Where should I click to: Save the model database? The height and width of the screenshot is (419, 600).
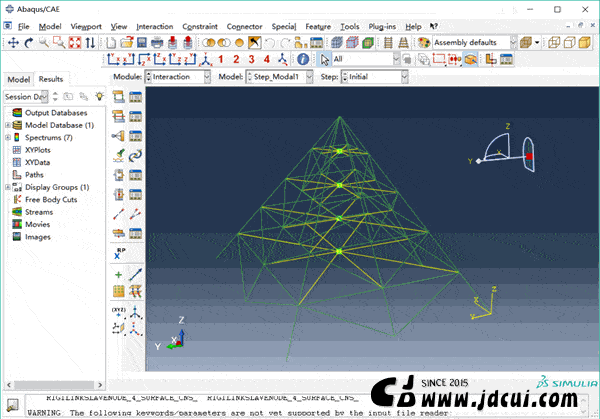142,42
